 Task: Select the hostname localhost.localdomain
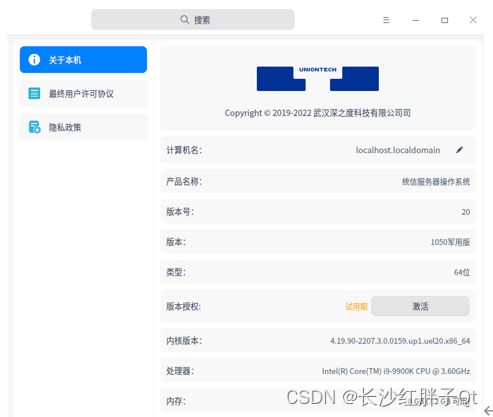coord(398,150)
